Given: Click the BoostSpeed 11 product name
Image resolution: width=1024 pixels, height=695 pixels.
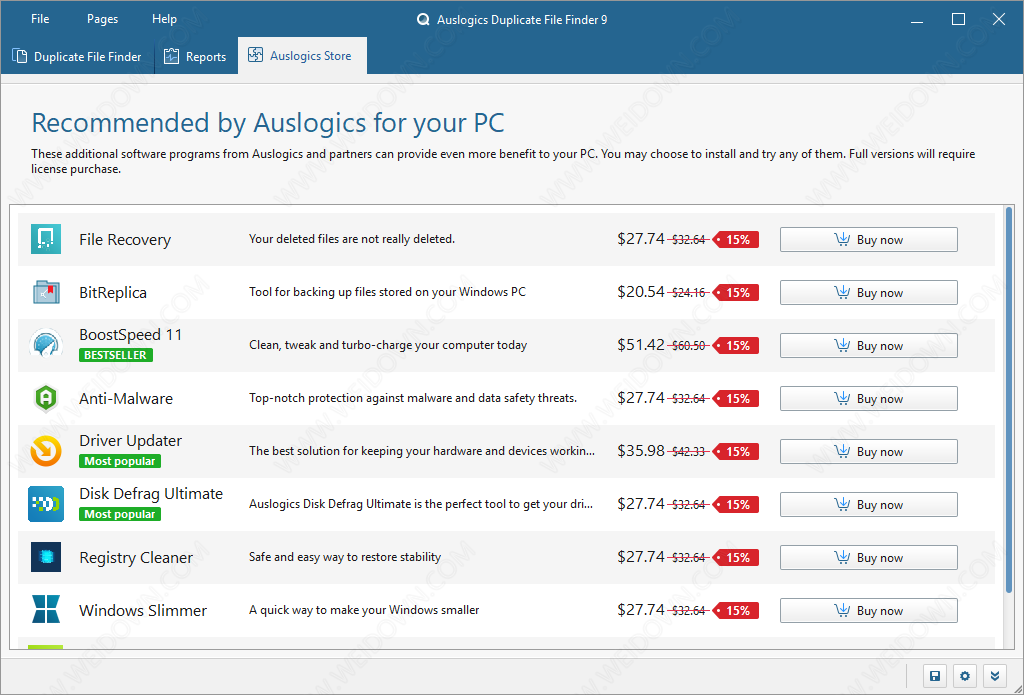Looking at the screenshot, I should click(131, 334).
